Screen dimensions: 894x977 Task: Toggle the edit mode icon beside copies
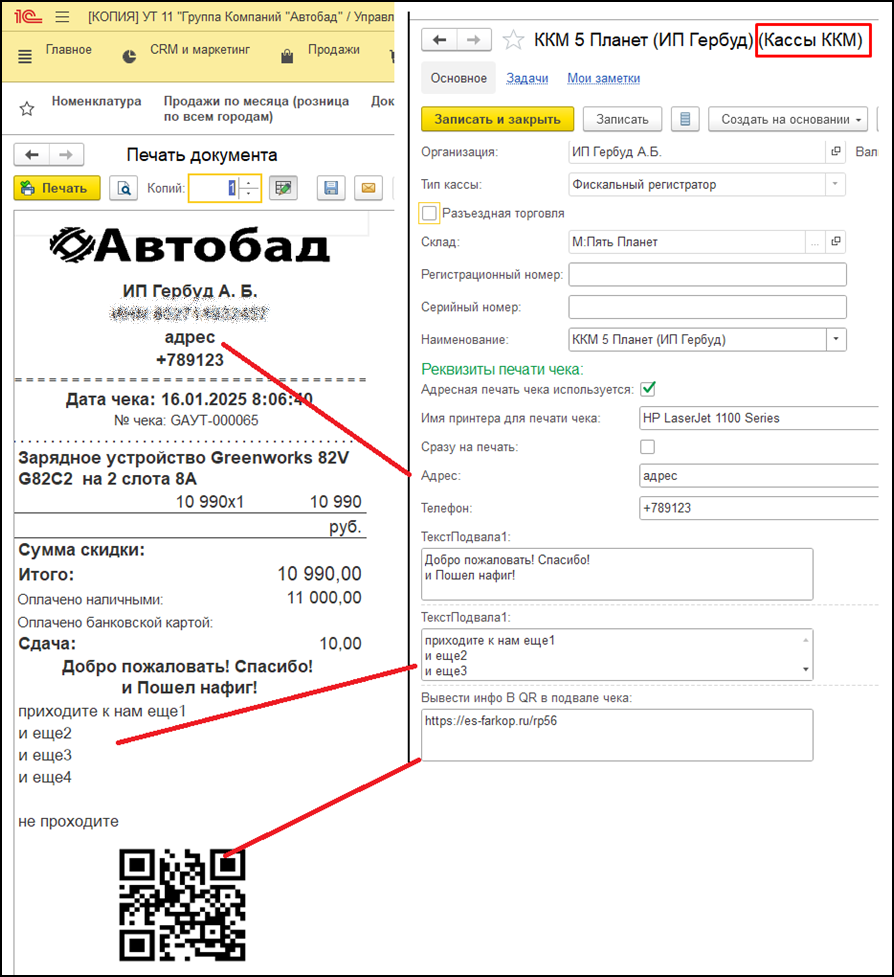click(283, 188)
